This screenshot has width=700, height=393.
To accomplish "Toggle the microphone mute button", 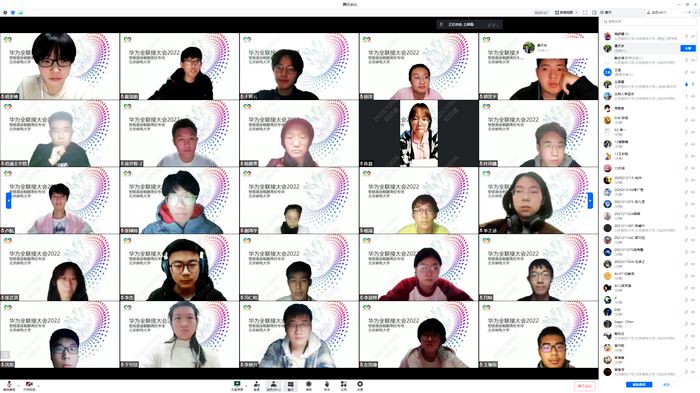I will (9, 385).
